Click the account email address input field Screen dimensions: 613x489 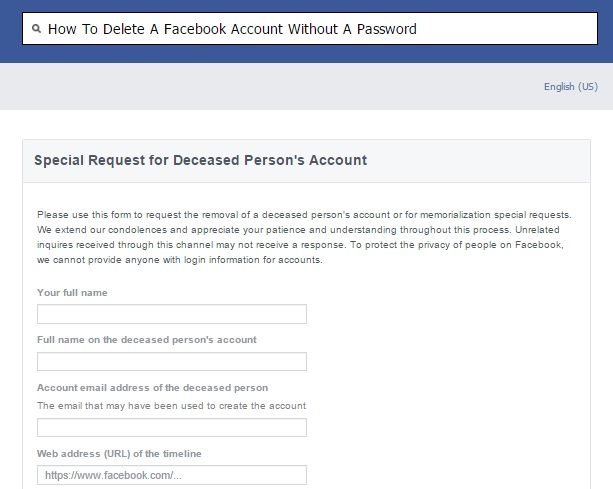[172, 428]
